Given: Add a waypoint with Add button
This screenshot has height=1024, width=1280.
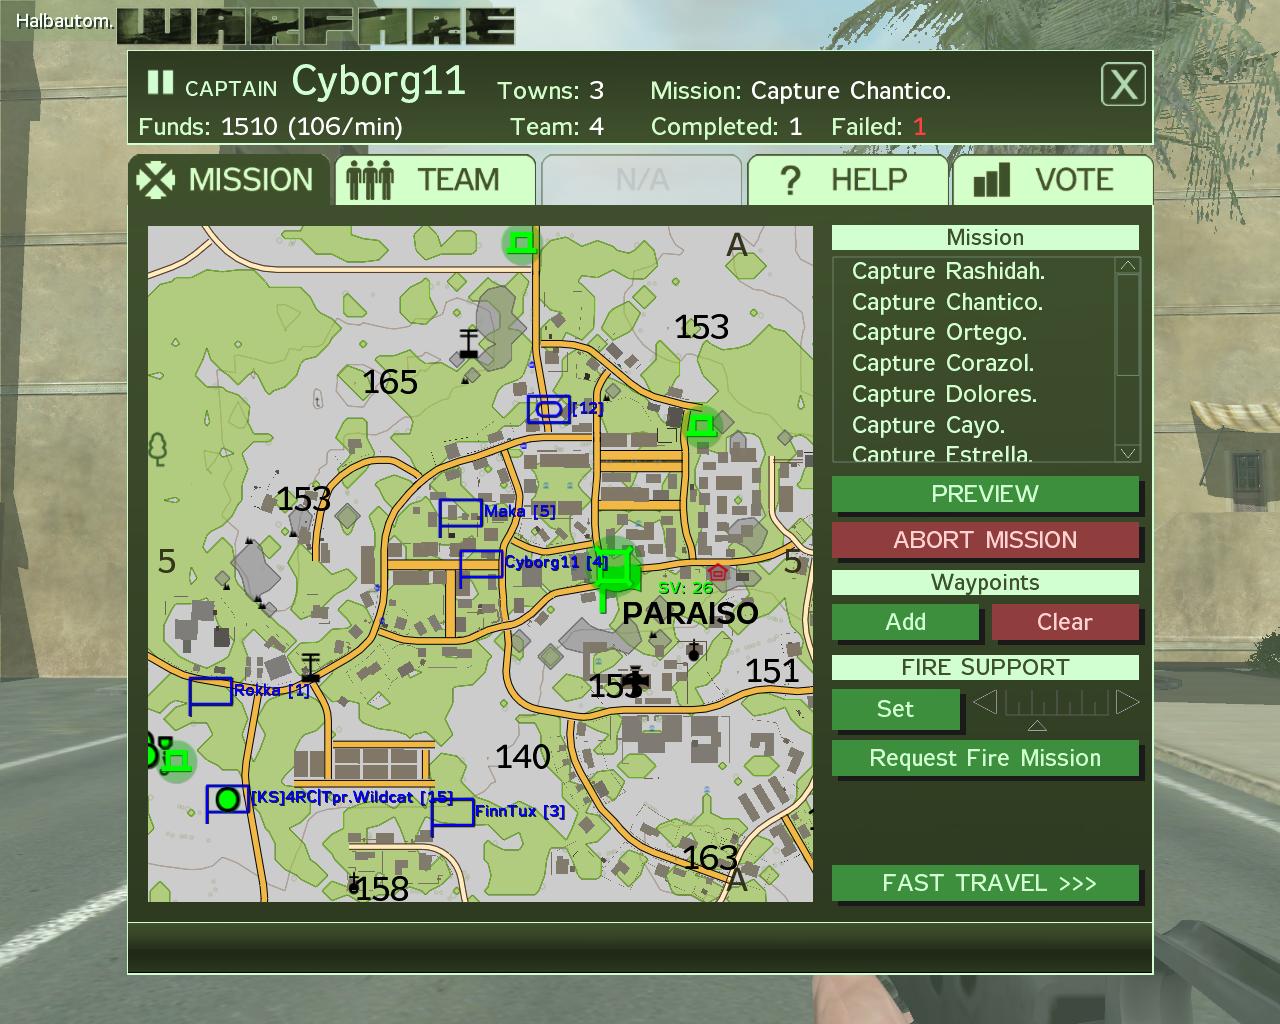Looking at the screenshot, I should (905, 622).
